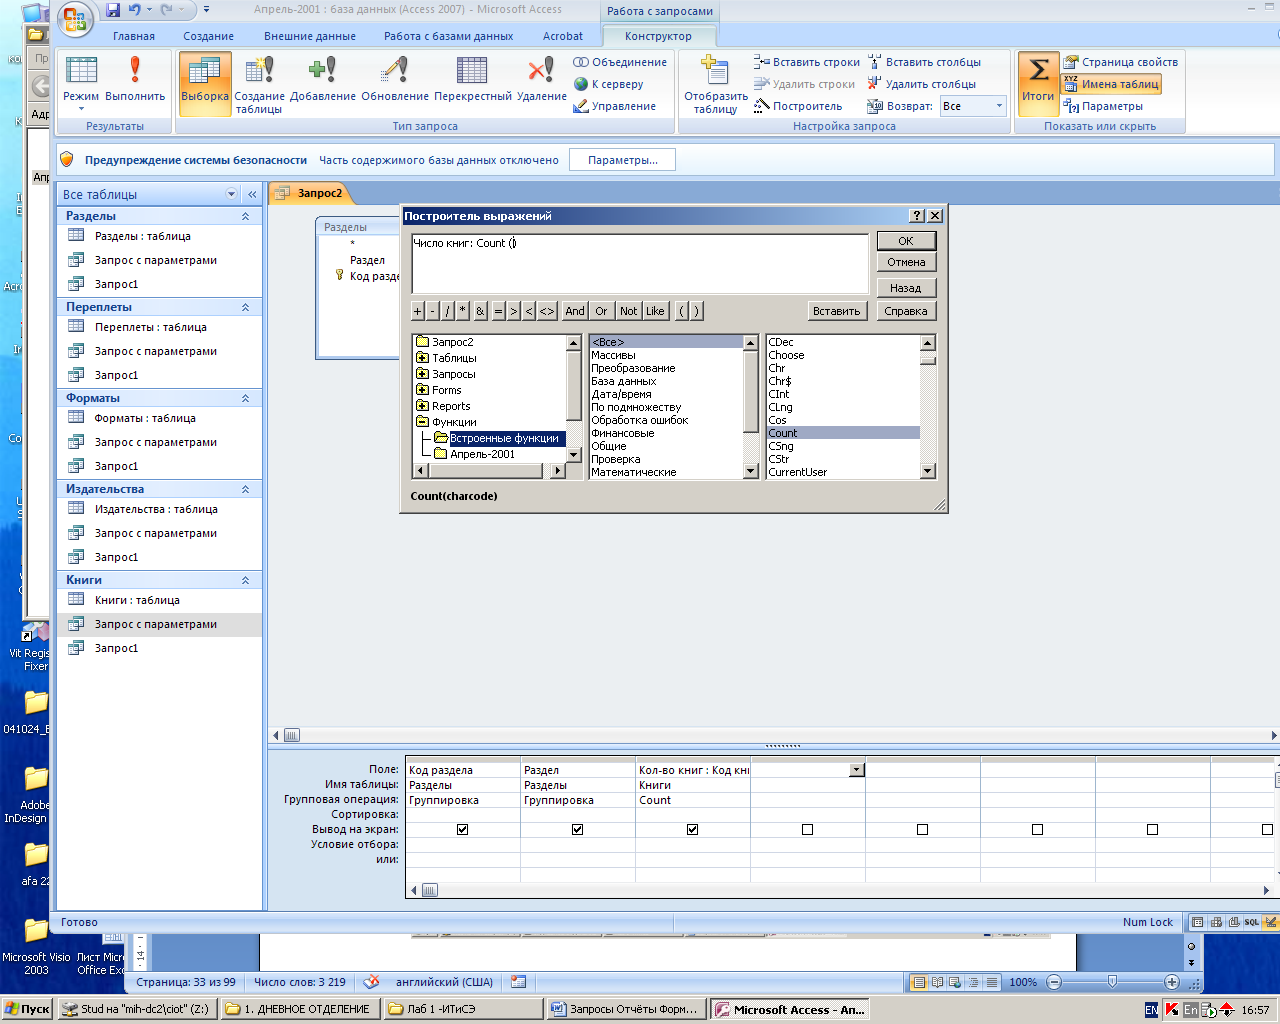Click Управление option
1280x1024 pixels.
[615, 106]
